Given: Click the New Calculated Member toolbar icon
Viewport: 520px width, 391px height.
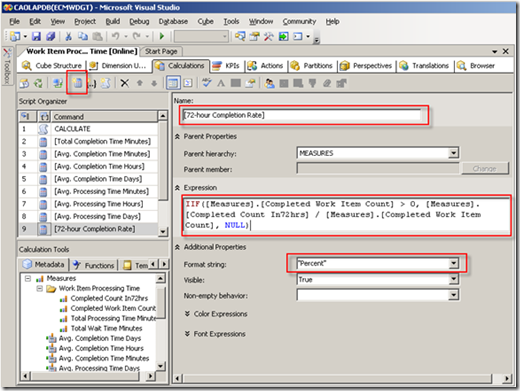Looking at the screenshot, I should pos(77,83).
